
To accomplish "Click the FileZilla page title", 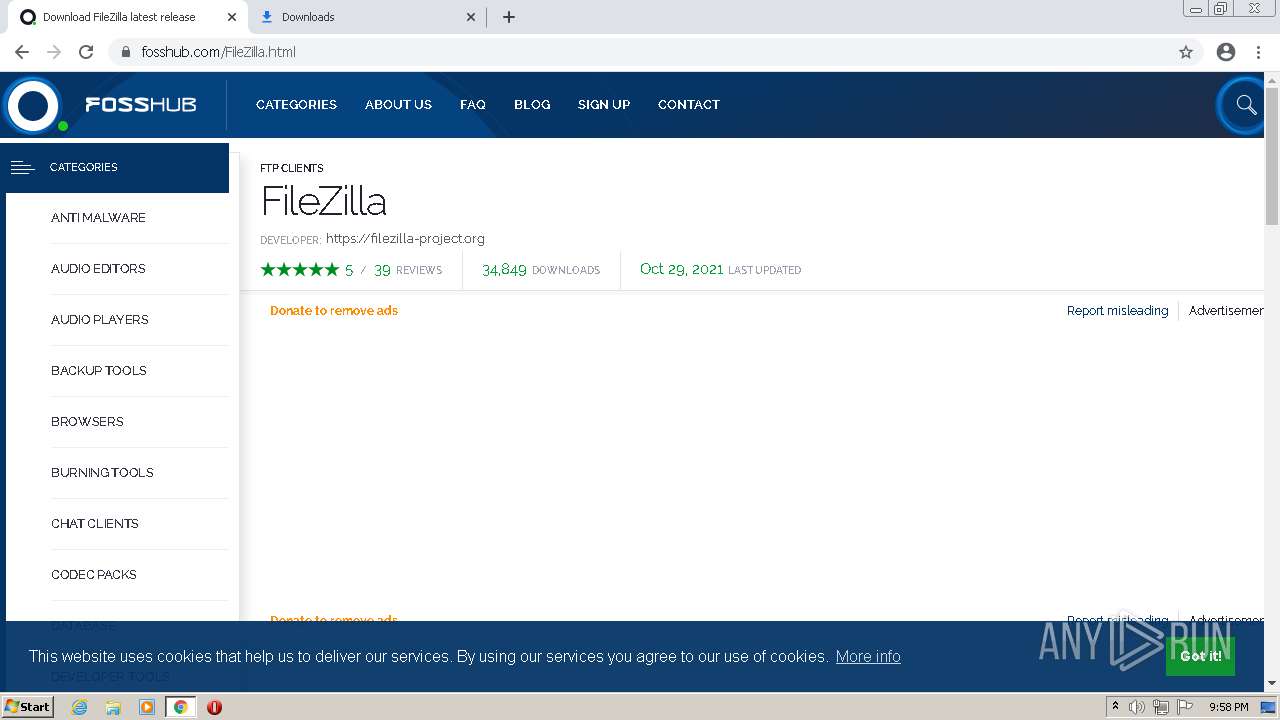I will (x=324, y=202).
